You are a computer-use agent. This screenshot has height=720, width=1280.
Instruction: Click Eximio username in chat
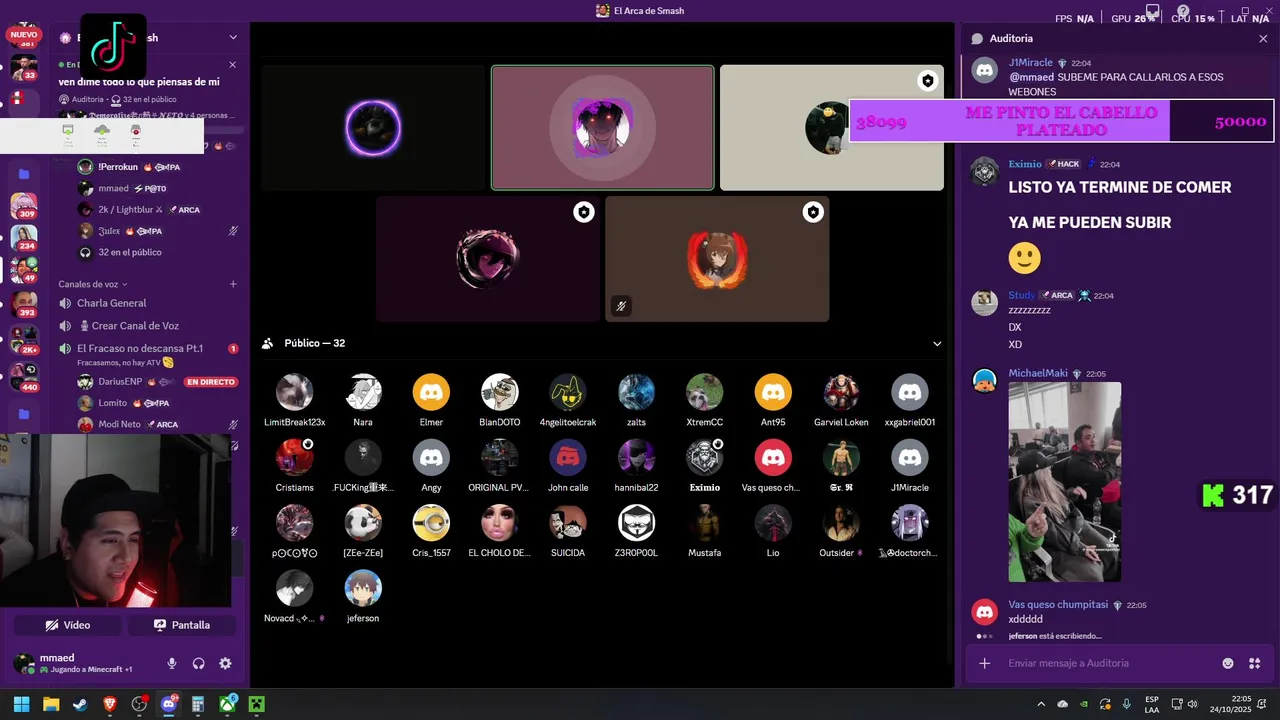coord(1025,164)
